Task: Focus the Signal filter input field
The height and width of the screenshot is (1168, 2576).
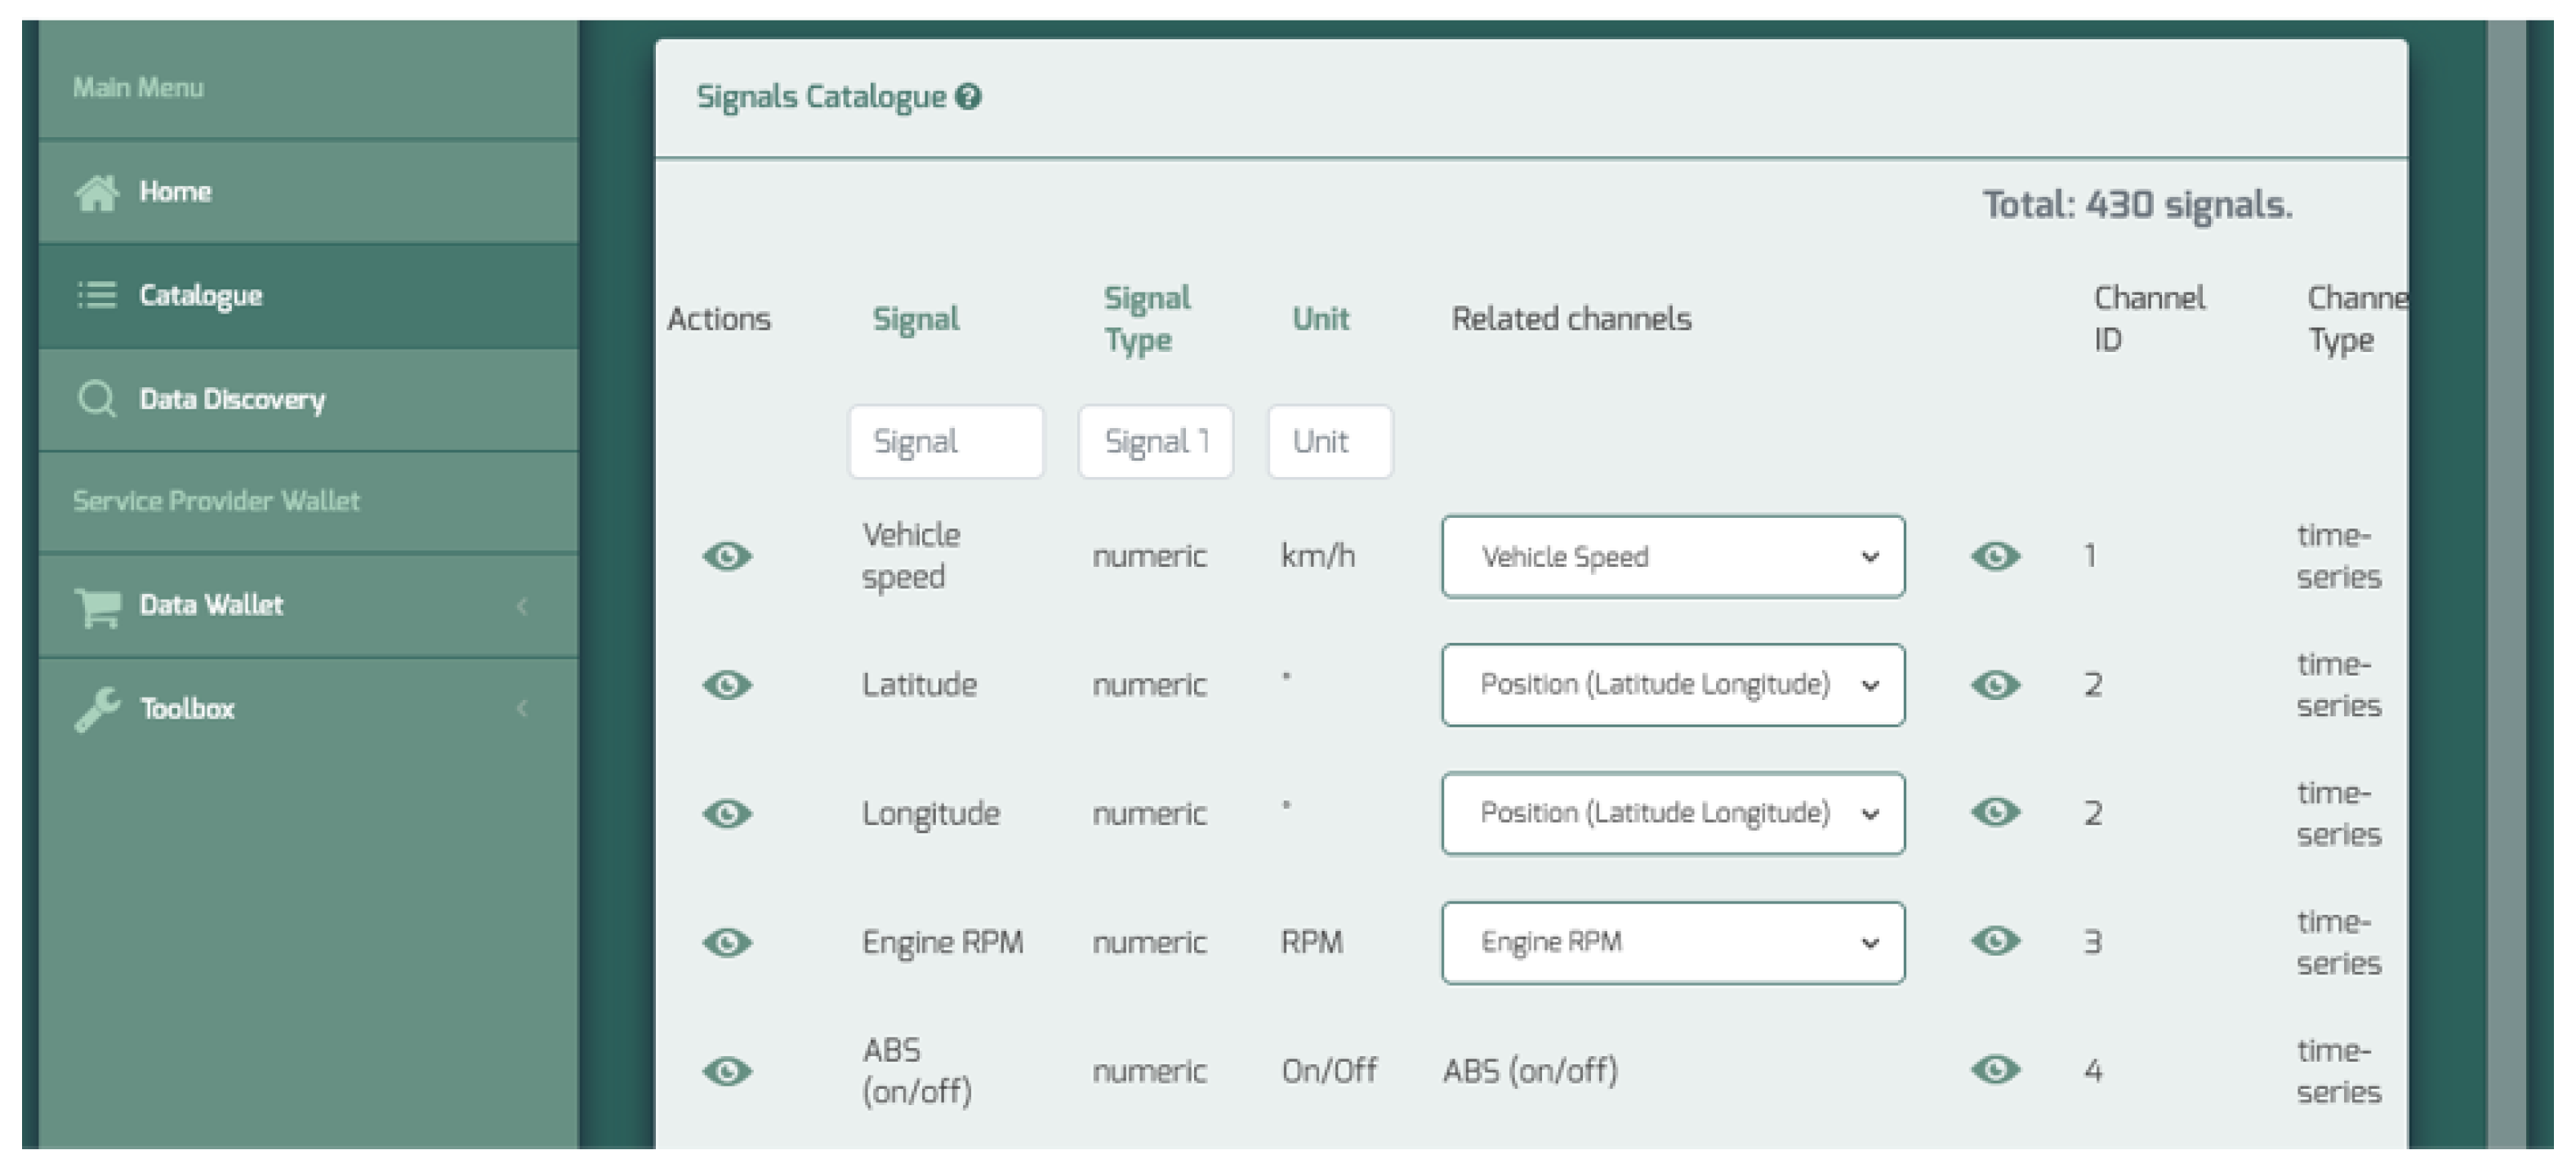Action: [x=945, y=442]
